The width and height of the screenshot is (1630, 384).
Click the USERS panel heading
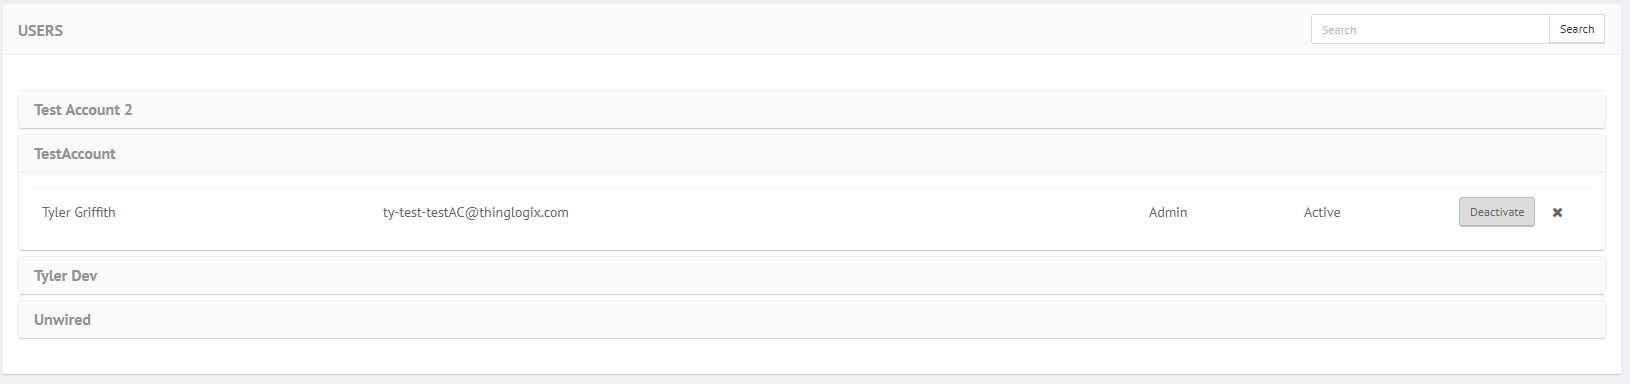pyautogui.click(x=40, y=30)
